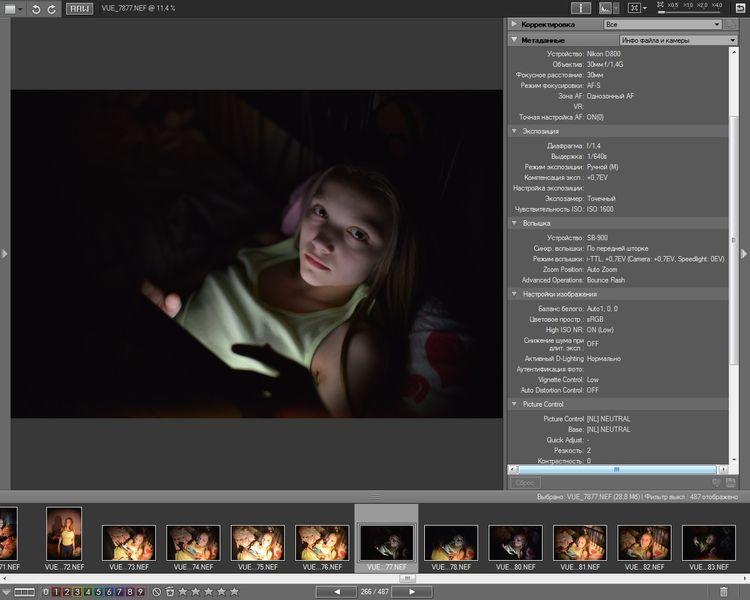Open the Все adjustments filter dropdown
The image size is (750, 600).
tap(662, 24)
